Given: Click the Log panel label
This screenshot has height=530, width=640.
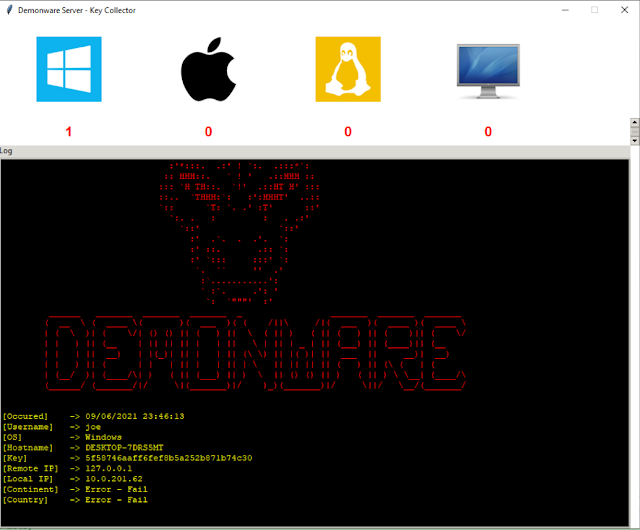Looking at the screenshot, I should pos(6,151).
